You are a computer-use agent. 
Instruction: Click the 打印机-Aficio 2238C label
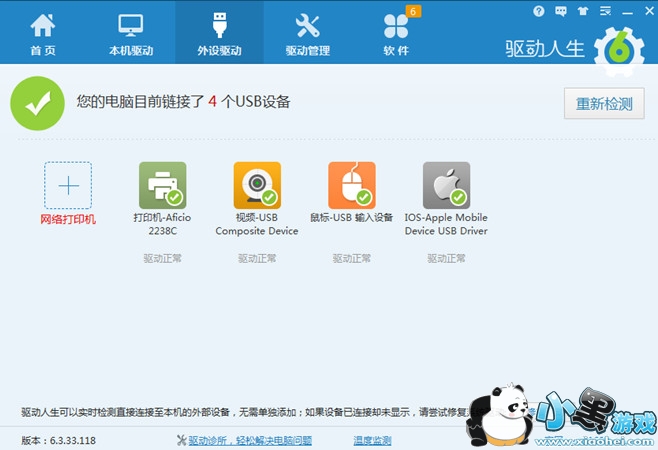pyautogui.click(x=162, y=224)
